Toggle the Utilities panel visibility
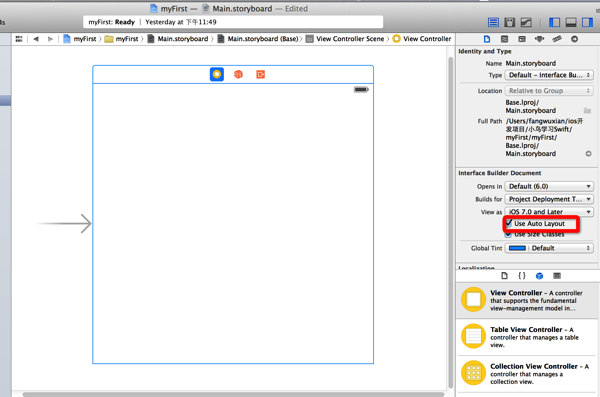This screenshot has height=397, width=600. 587,23
